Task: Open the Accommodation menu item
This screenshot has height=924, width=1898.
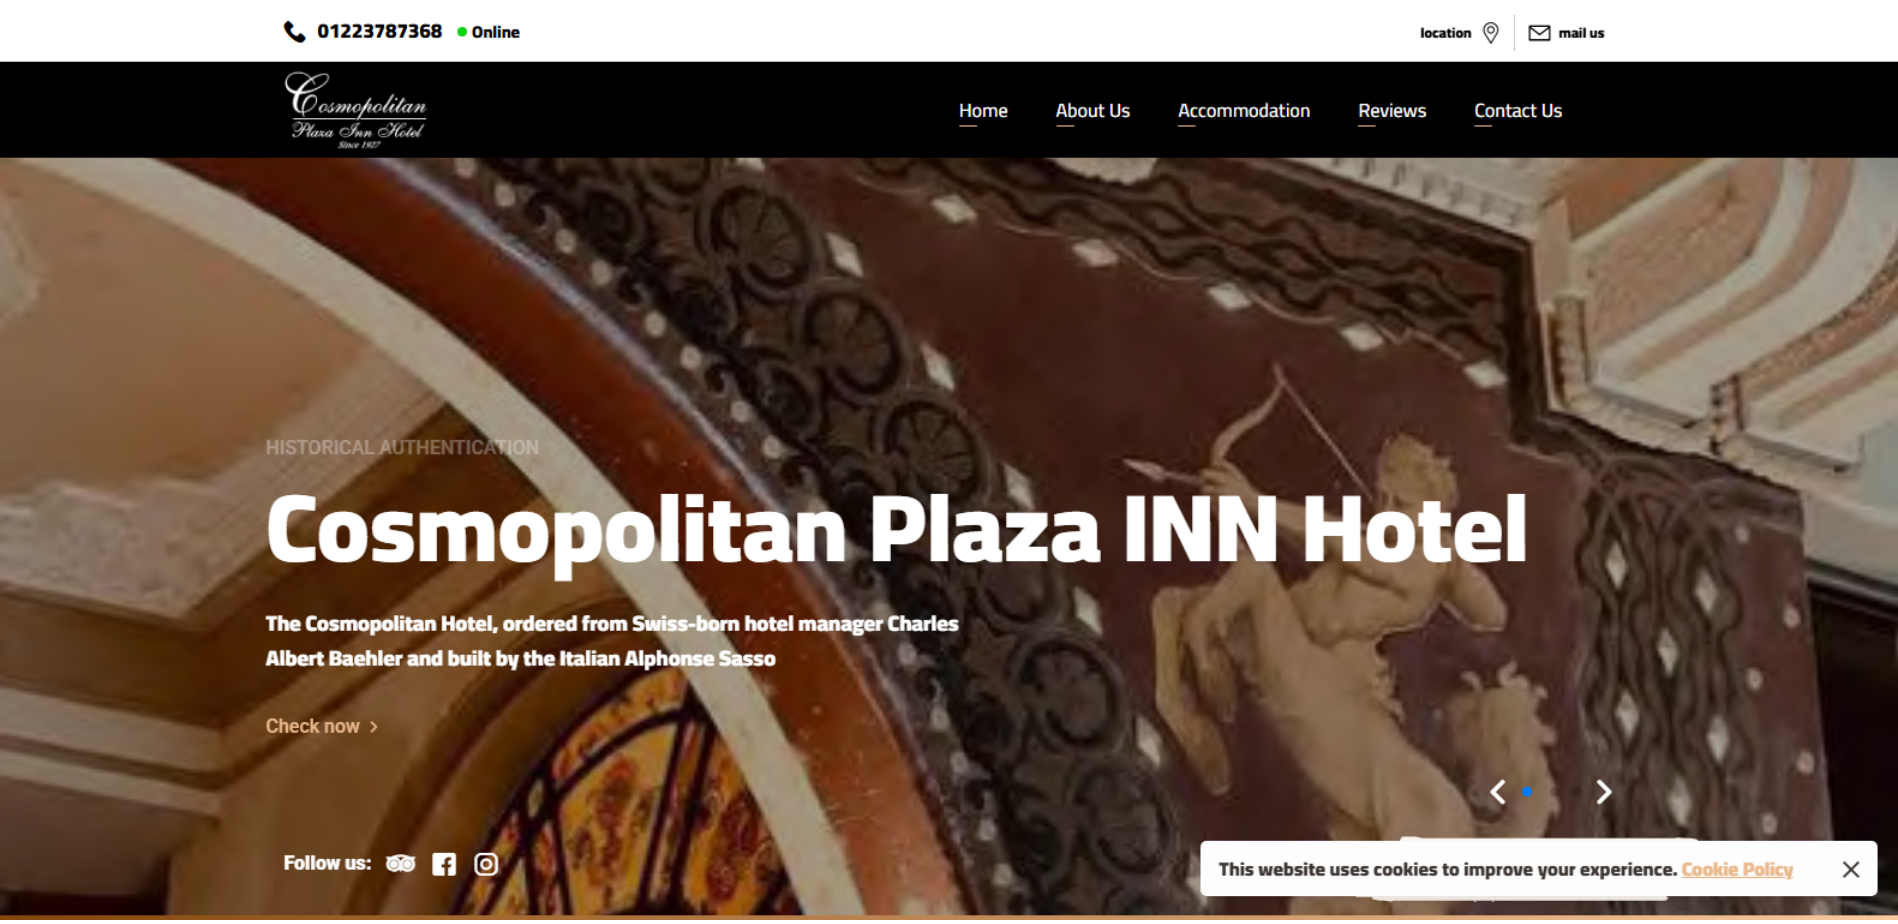Action: (1243, 111)
